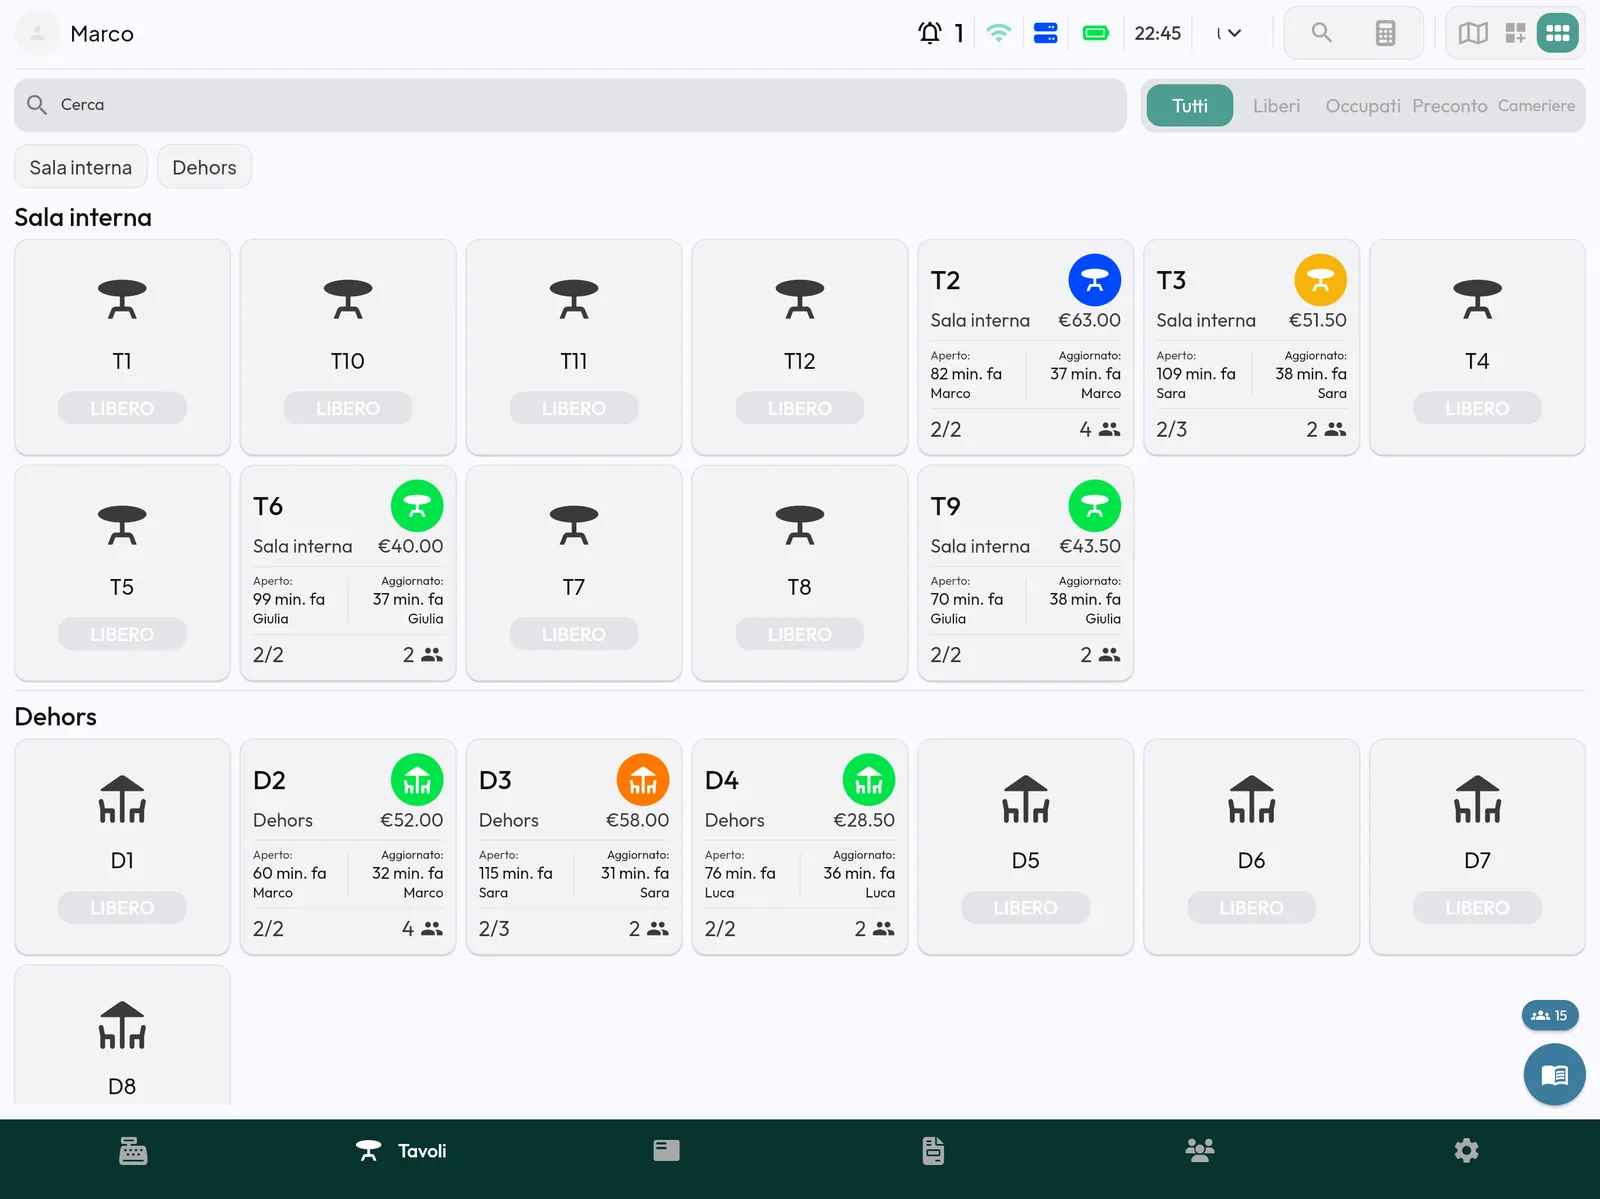The image size is (1600, 1199).
Task: Expand the dropdown chevron next to the clock
Action: (x=1235, y=33)
